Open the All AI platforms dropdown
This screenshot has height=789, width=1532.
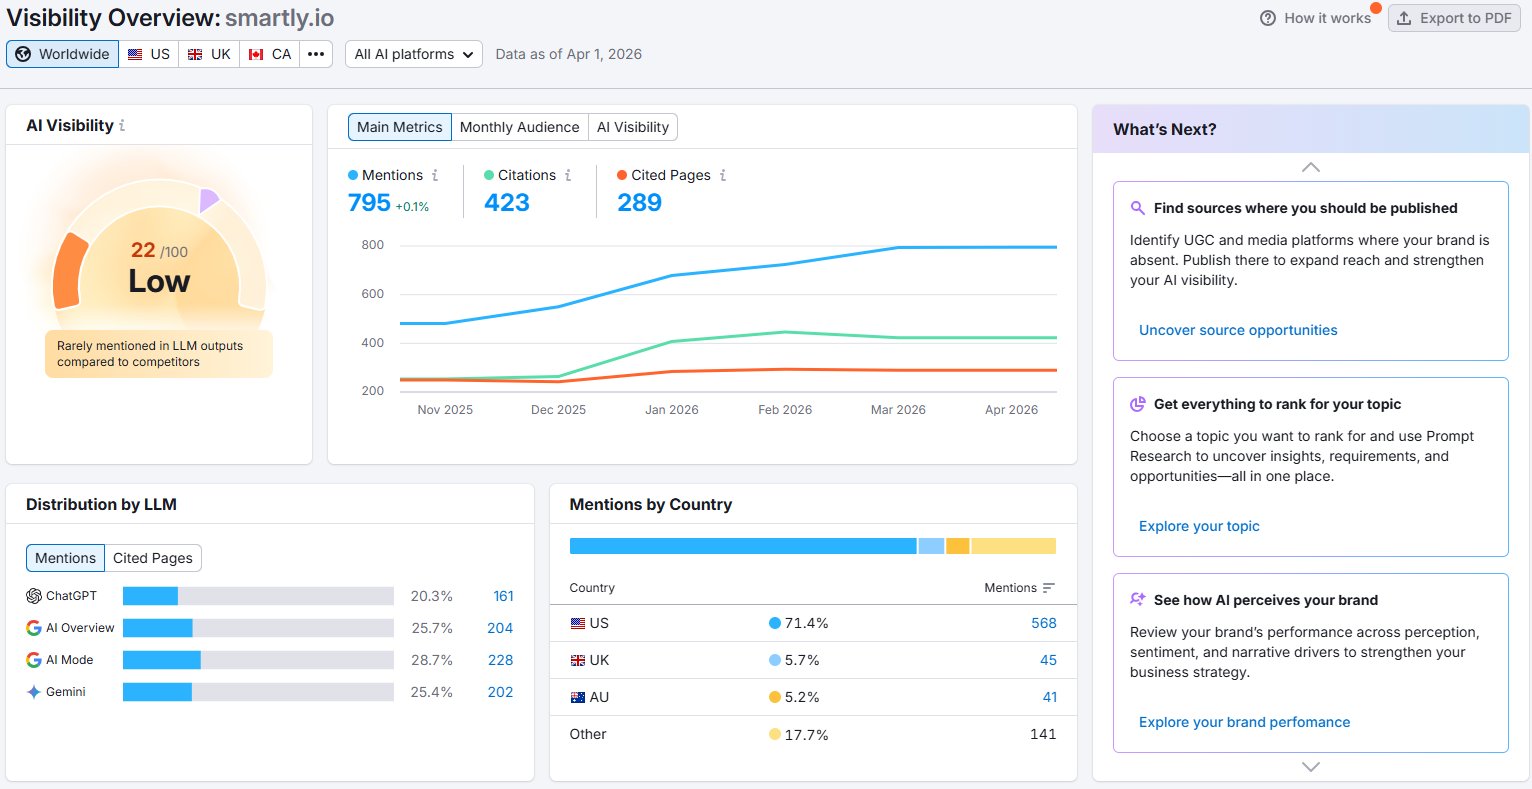coord(413,54)
